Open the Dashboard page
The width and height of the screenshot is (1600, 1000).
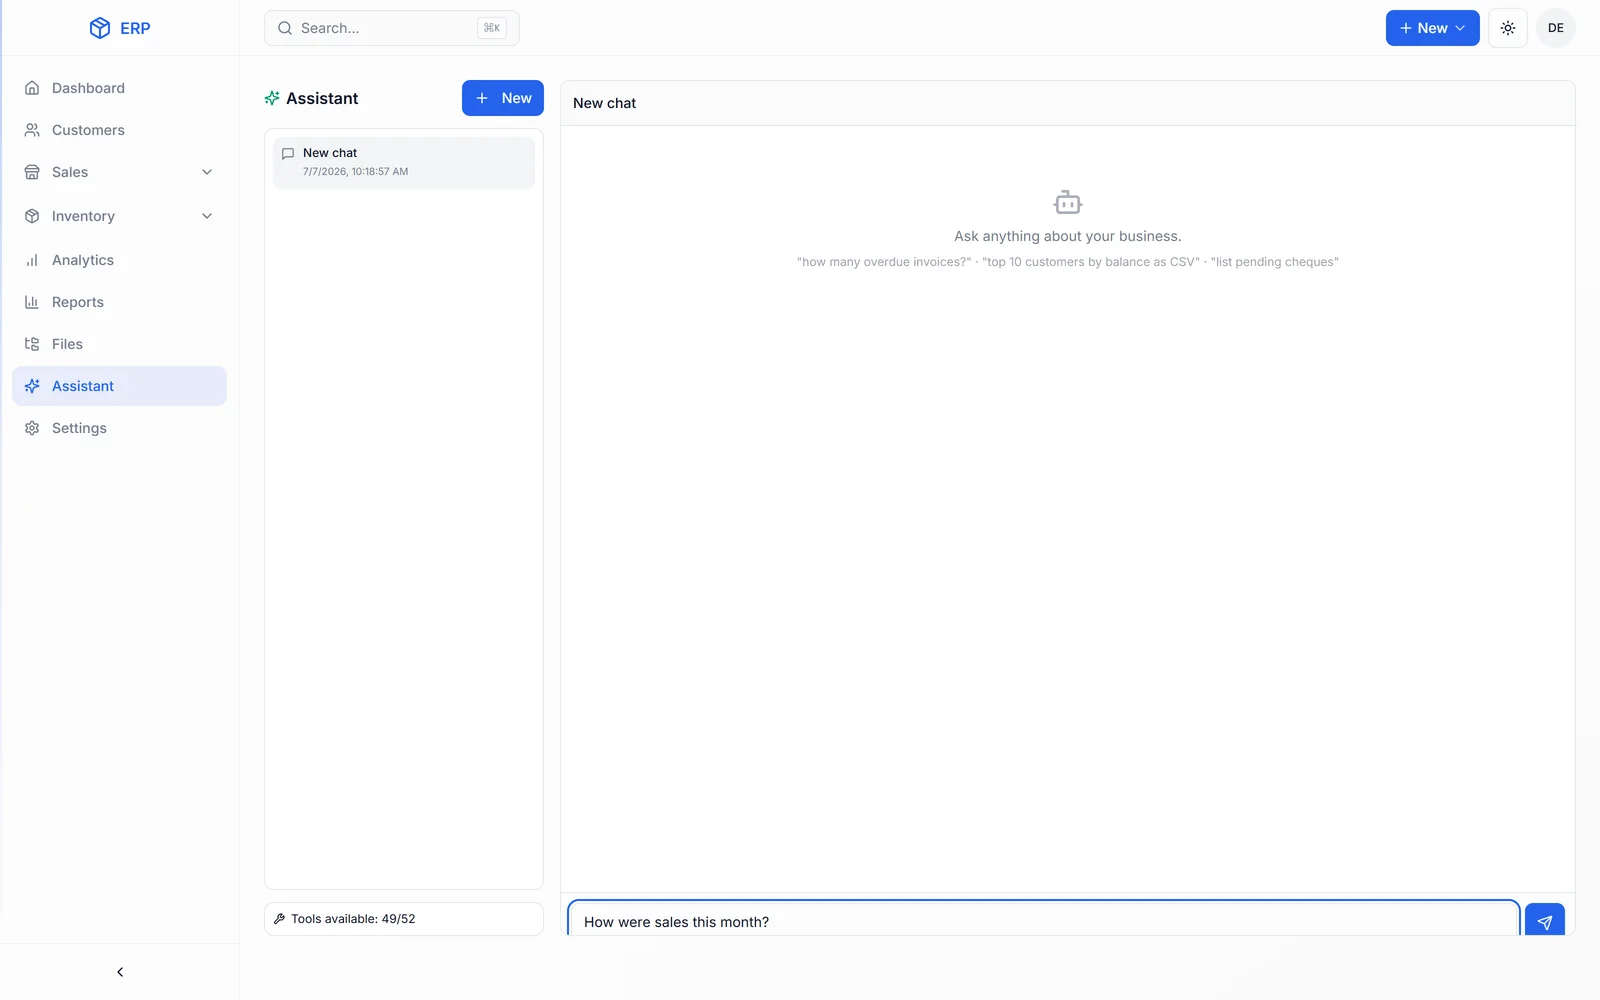click(119, 88)
